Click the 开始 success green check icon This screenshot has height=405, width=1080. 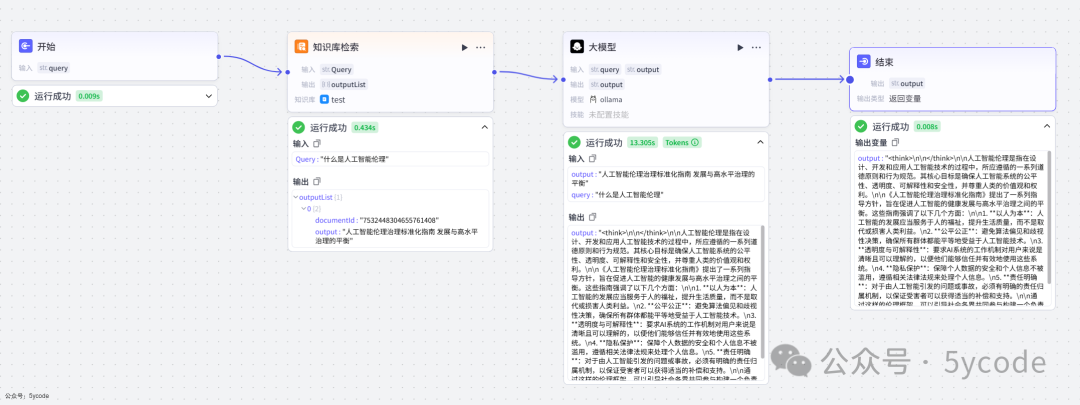[23, 96]
